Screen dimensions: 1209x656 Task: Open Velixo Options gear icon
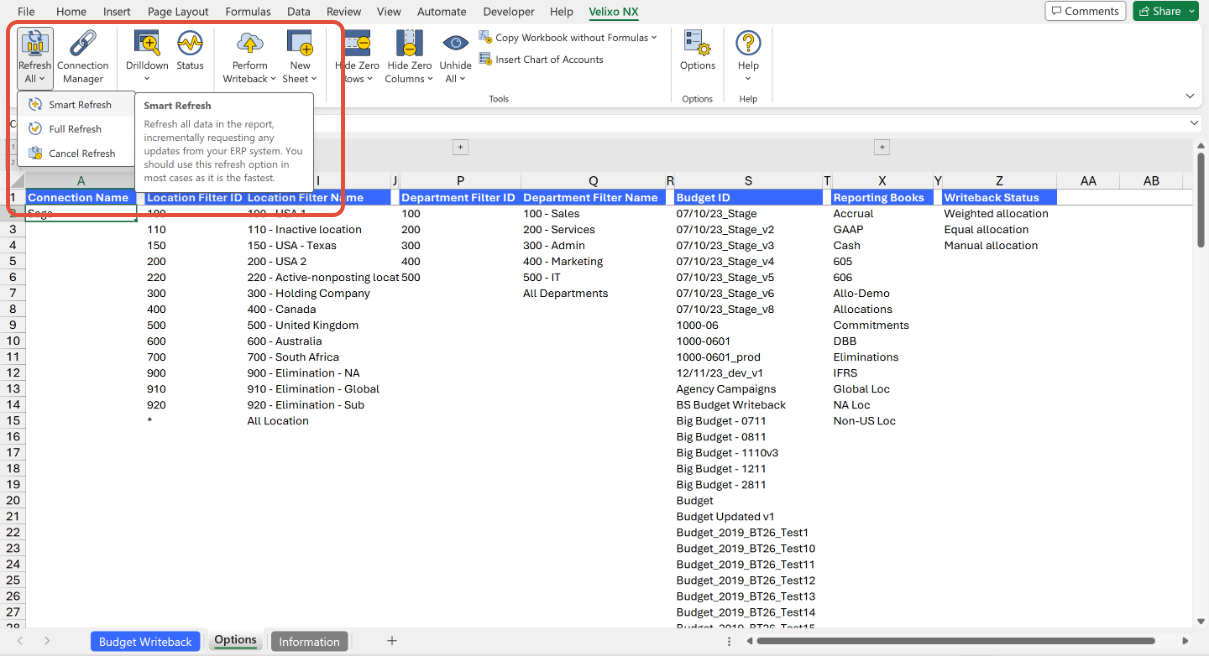pos(697,45)
